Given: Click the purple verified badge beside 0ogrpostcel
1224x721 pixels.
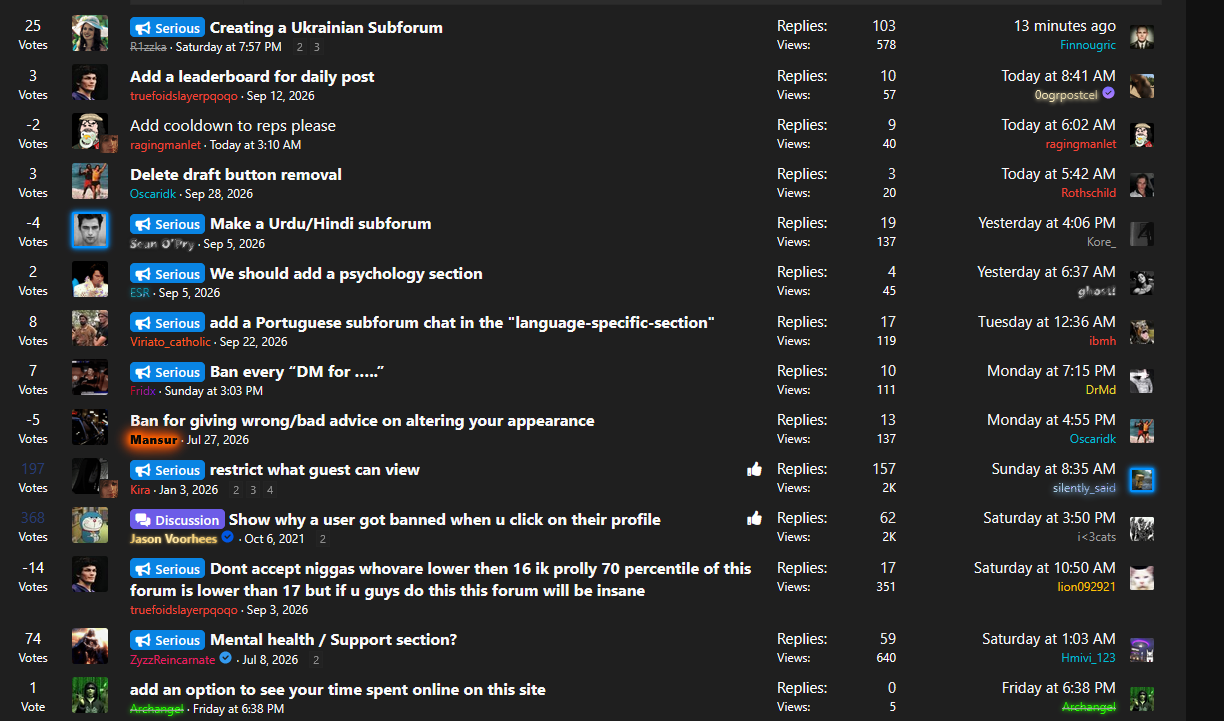Looking at the screenshot, I should point(1109,94).
